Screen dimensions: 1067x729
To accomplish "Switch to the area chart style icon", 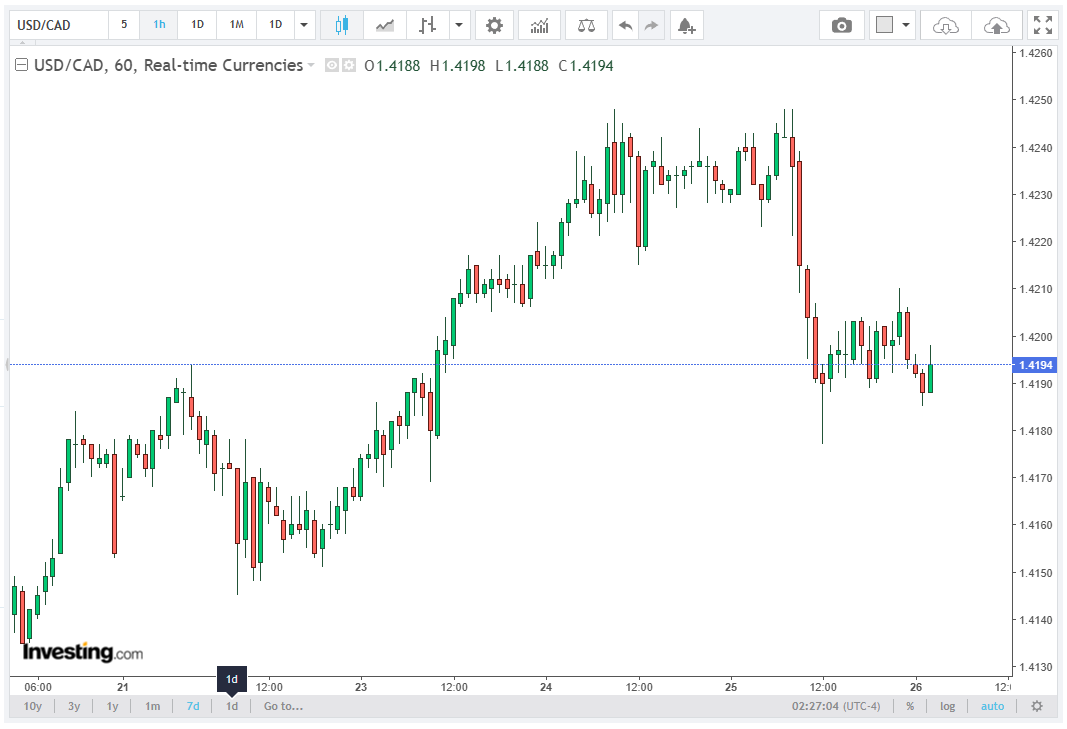I will click(384, 25).
